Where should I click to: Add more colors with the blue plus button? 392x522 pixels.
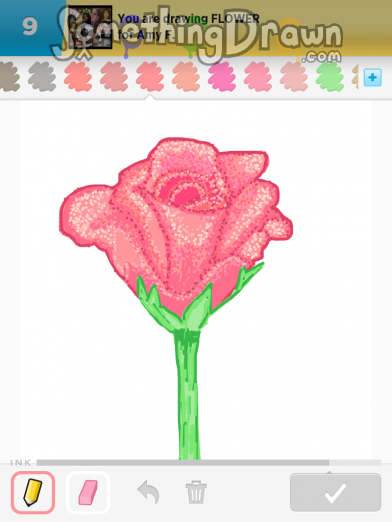click(372, 78)
